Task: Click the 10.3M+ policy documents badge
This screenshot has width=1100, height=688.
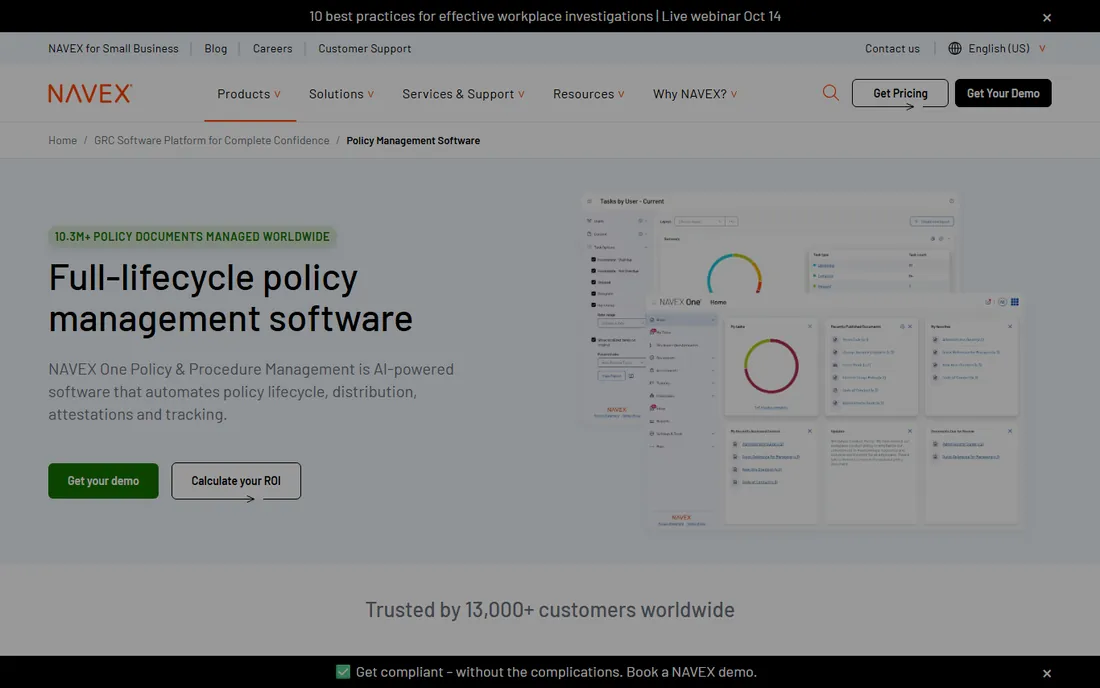Action: point(192,237)
